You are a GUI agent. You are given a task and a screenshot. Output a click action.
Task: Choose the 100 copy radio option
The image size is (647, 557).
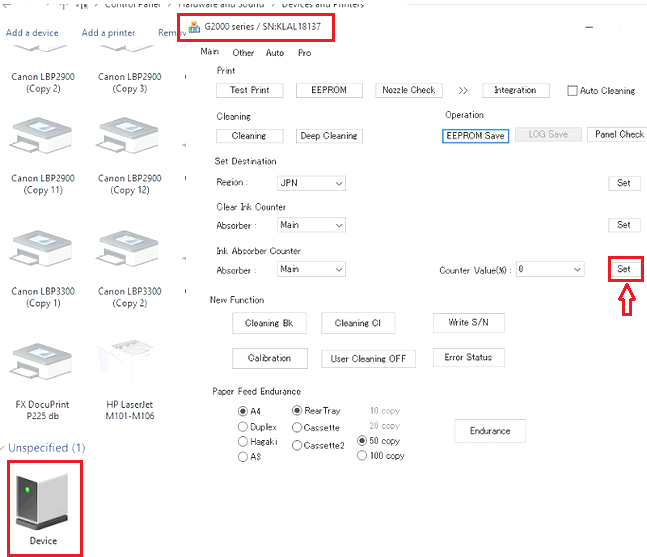363,456
